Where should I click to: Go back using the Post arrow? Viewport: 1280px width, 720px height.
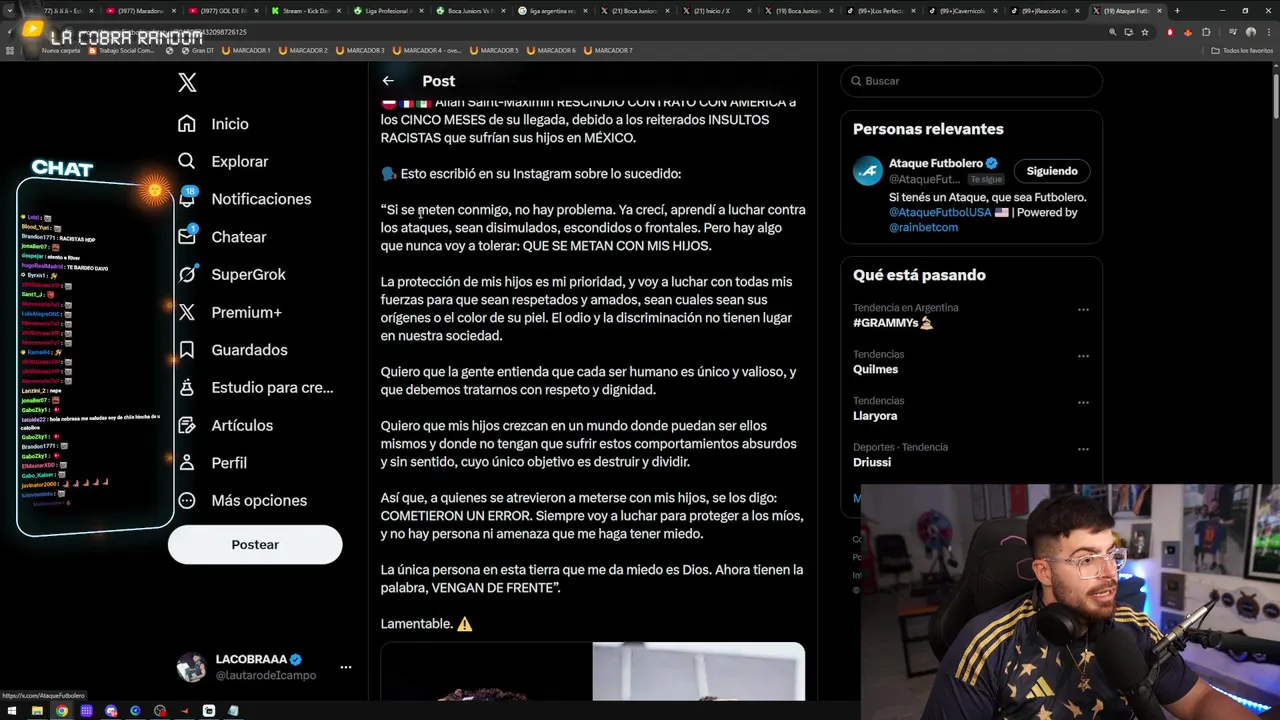pyautogui.click(x=388, y=81)
